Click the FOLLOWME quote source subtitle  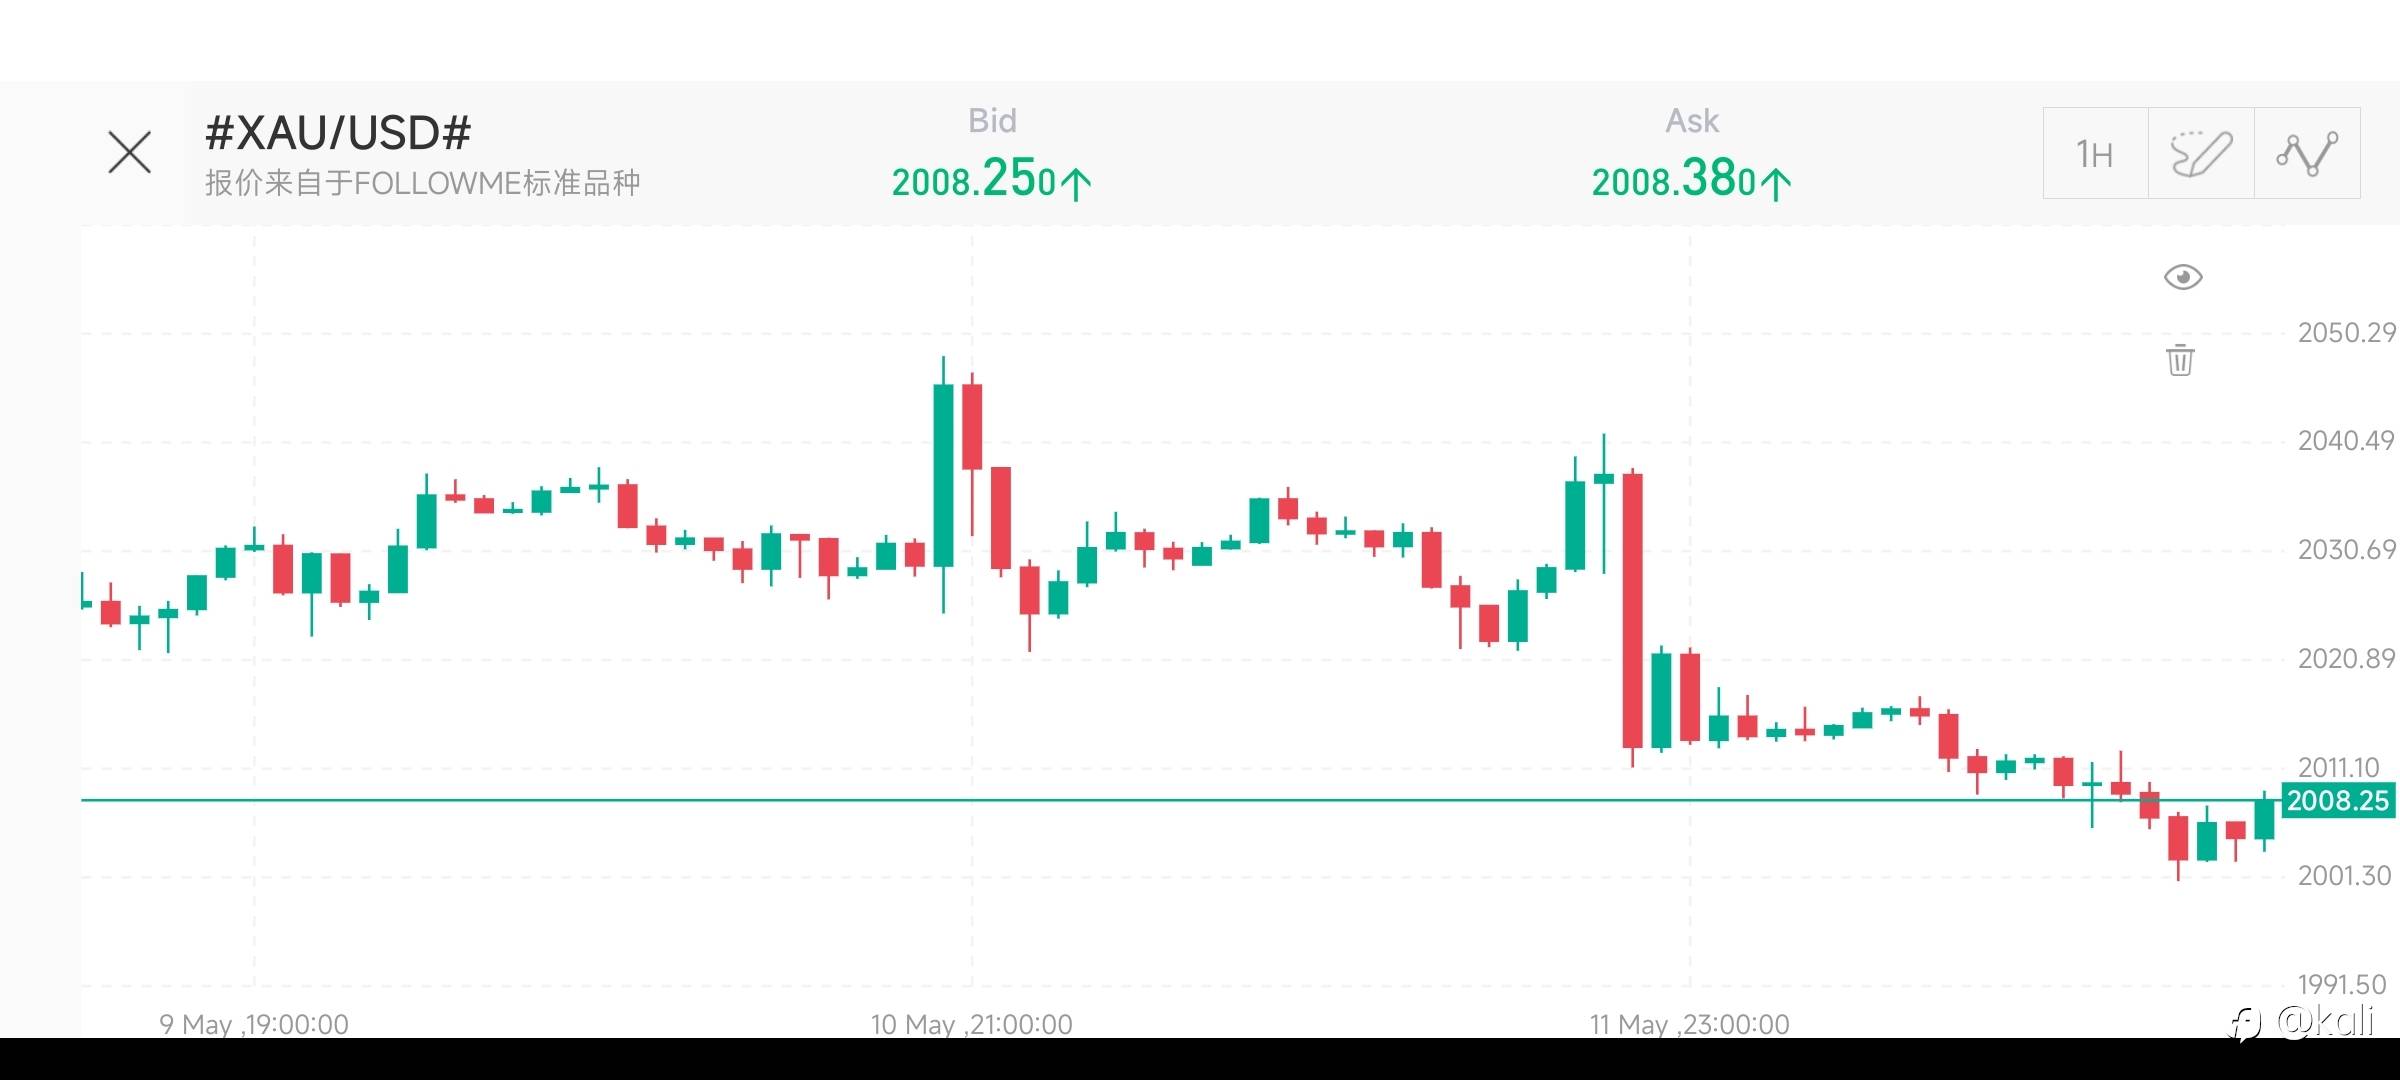click(422, 183)
